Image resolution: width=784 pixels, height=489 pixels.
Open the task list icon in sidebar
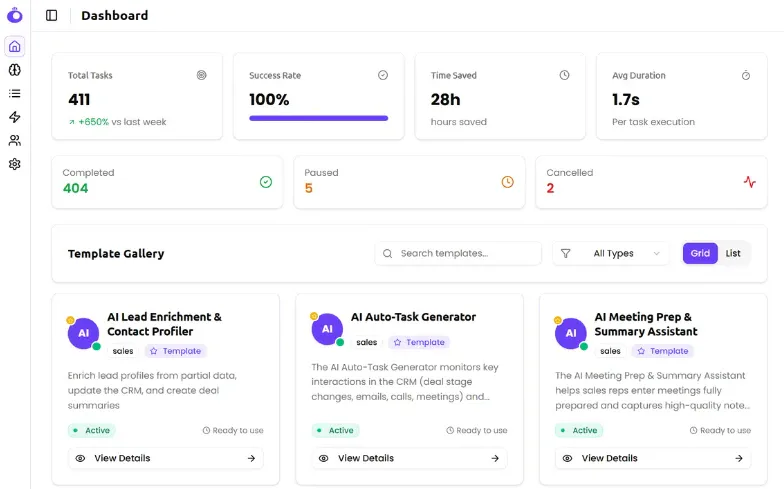pyautogui.click(x=14, y=94)
